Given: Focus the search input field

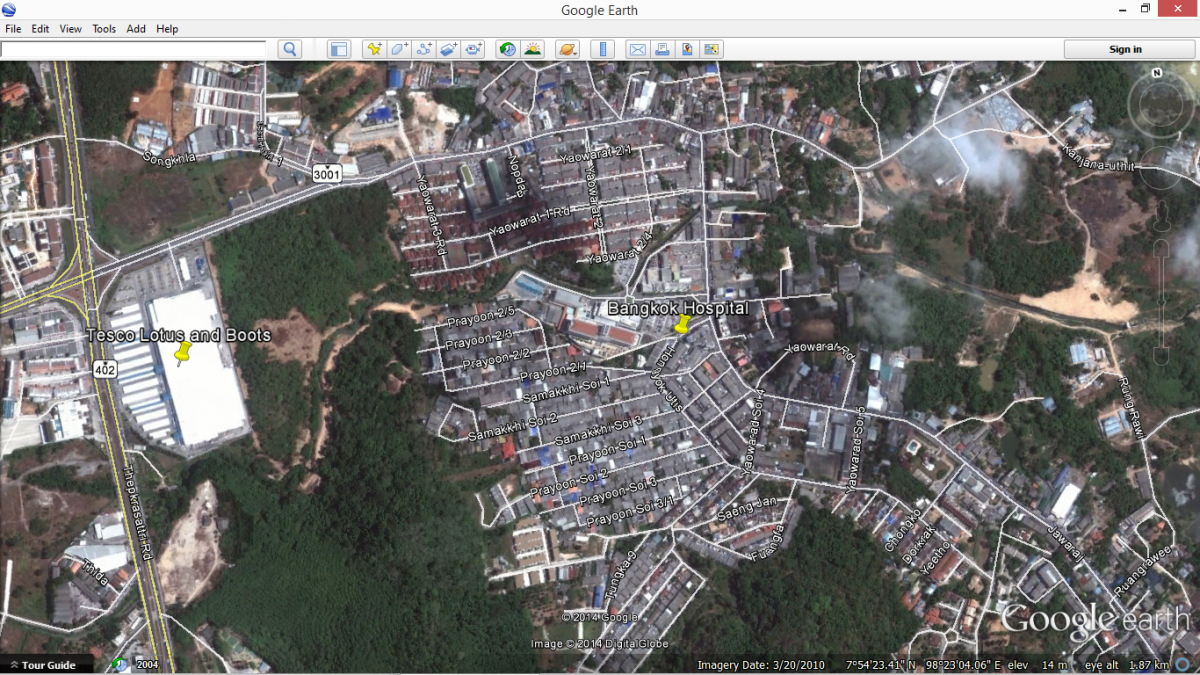Looking at the screenshot, I should coord(133,49).
